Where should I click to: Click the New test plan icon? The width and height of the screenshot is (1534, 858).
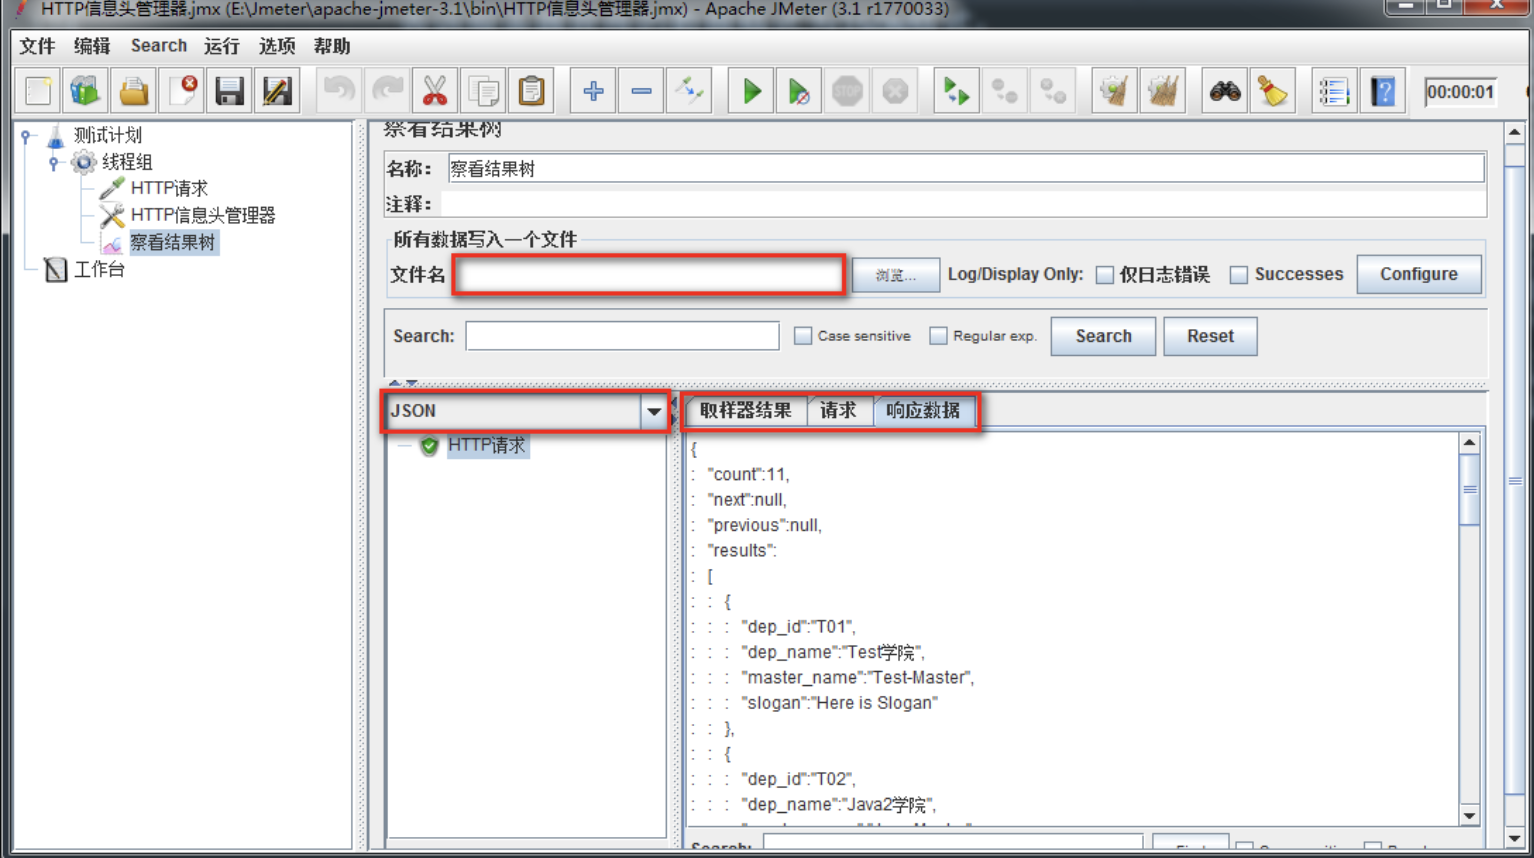coord(38,92)
